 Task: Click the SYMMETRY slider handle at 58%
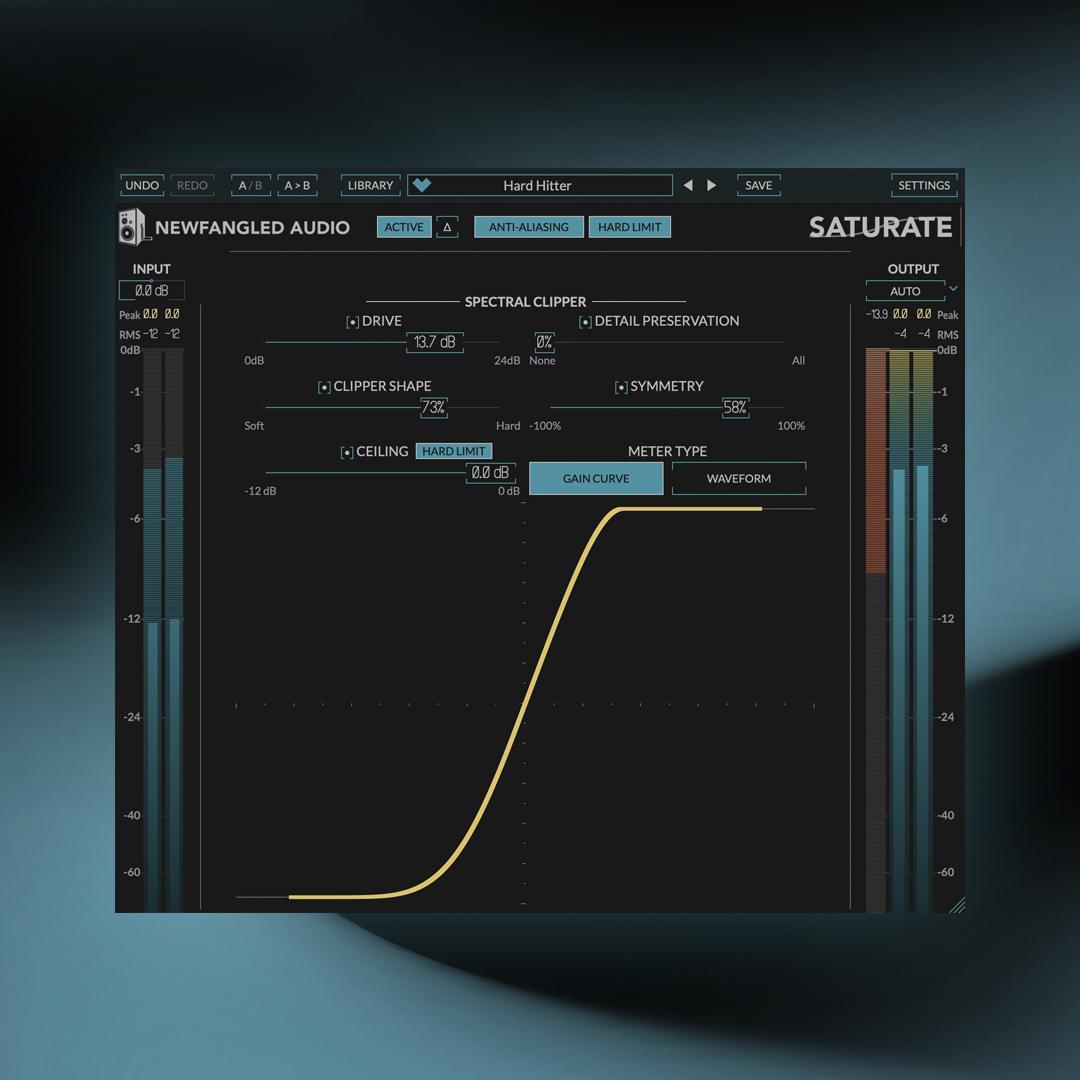(x=735, y=408)
